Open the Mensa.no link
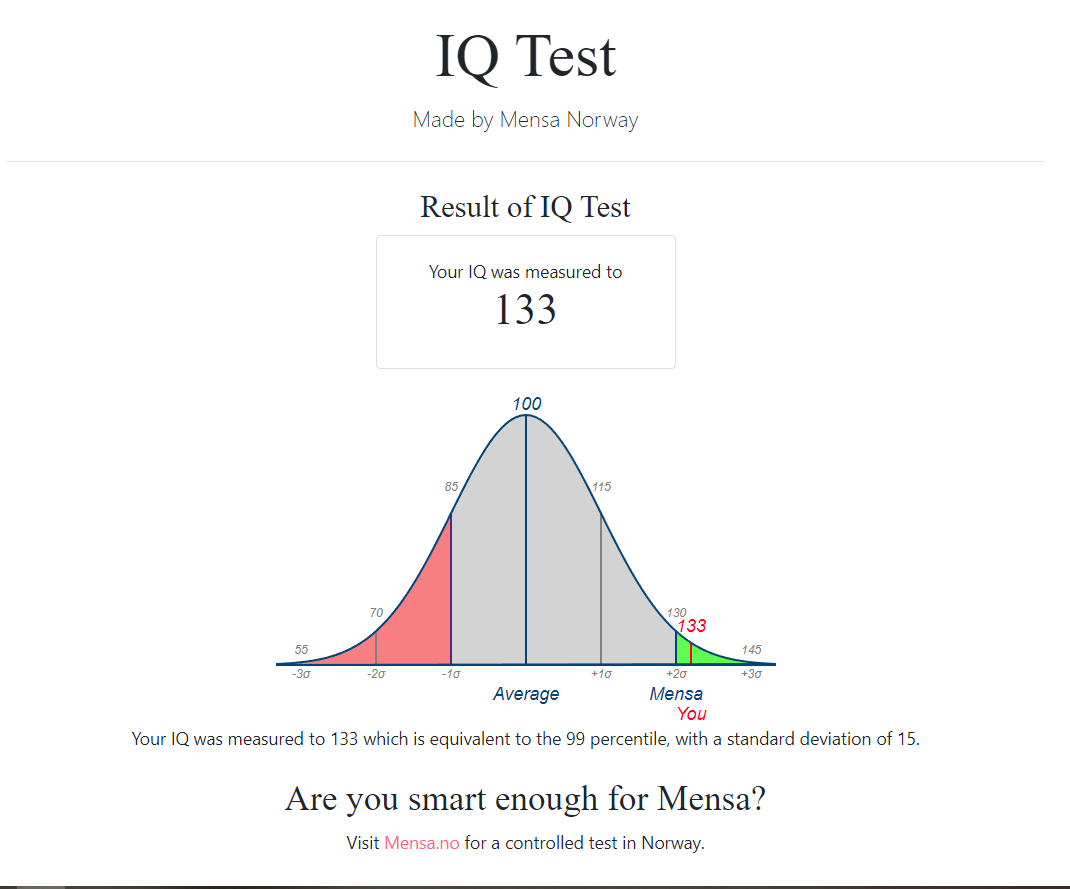Image resolution: width=1070 pixels, height=889 pixels. coord(422,843)
